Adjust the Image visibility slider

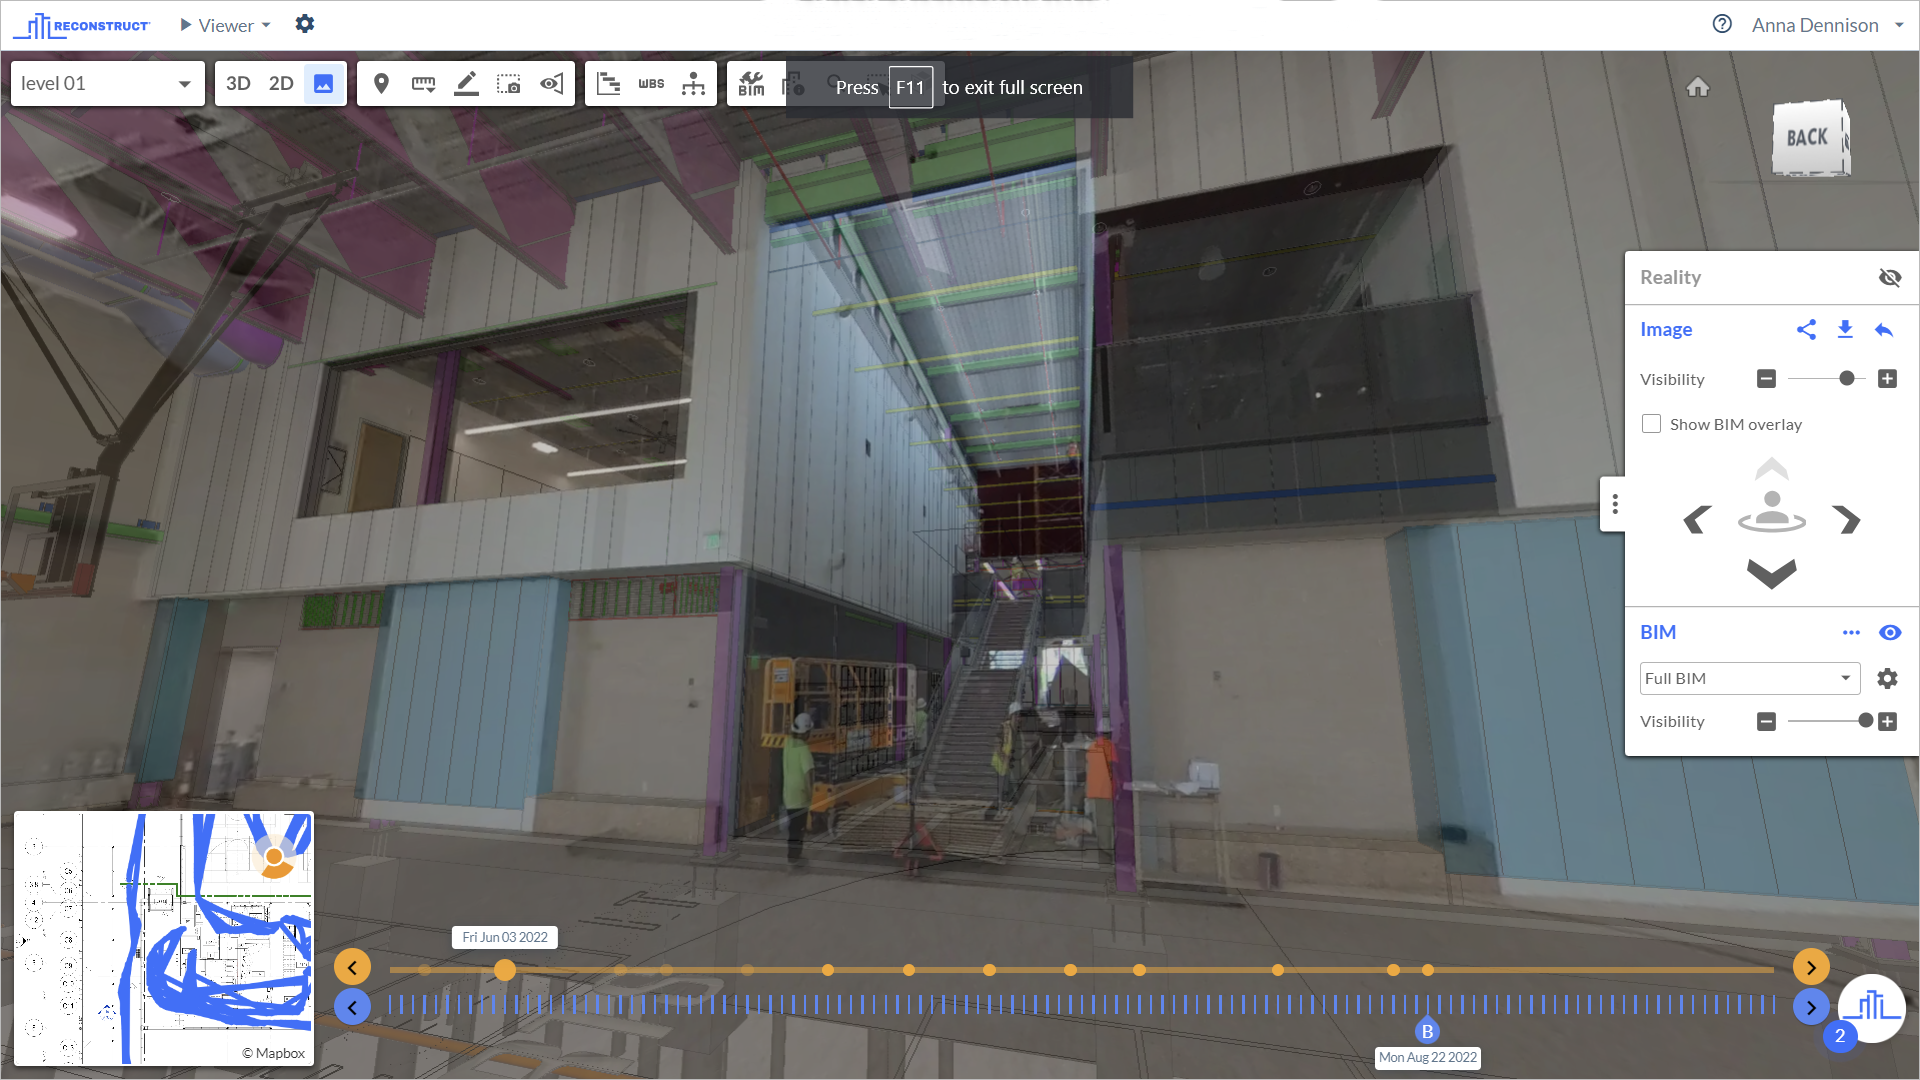[x=1846, y=379]
